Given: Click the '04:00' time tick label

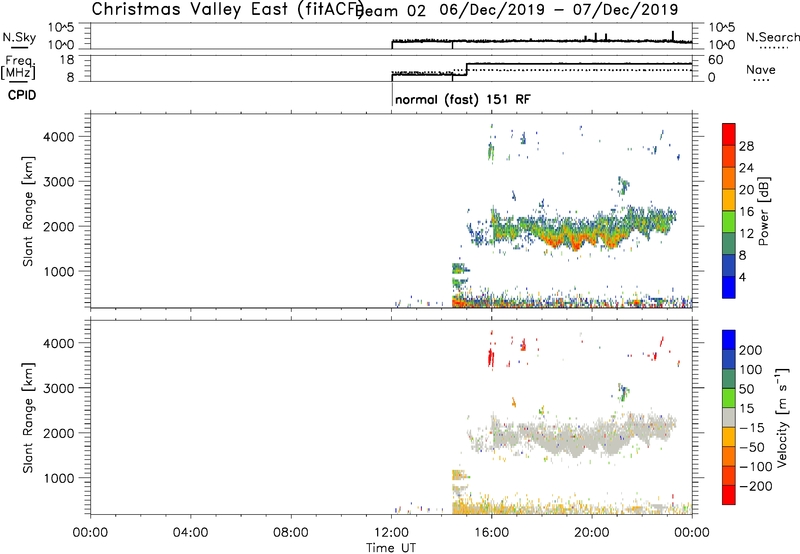Looking at the screenshot, I should click(x=190, y=533).
